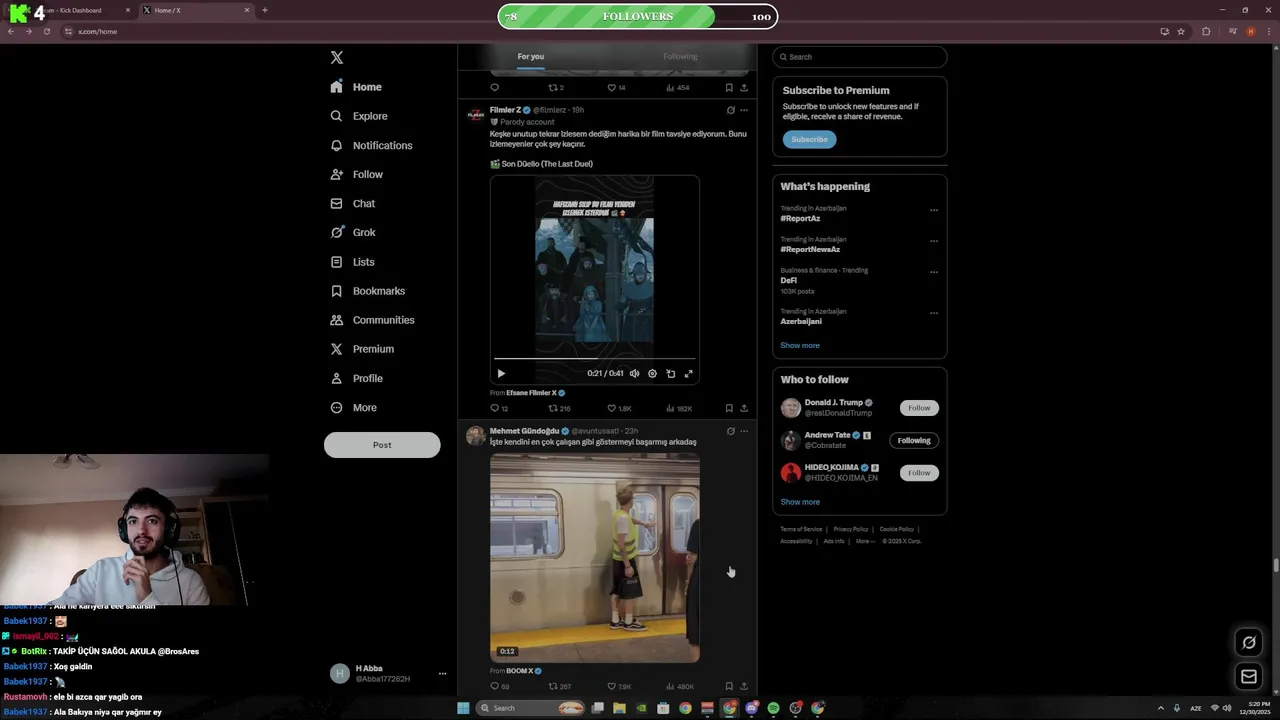Click floating Grok button at bottom right

(1249, 643)
